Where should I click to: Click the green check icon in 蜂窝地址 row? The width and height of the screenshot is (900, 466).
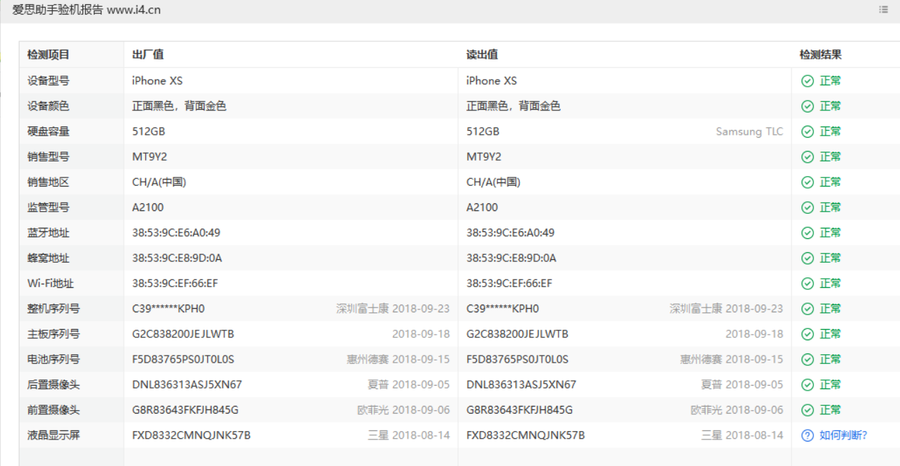[808, 258]
